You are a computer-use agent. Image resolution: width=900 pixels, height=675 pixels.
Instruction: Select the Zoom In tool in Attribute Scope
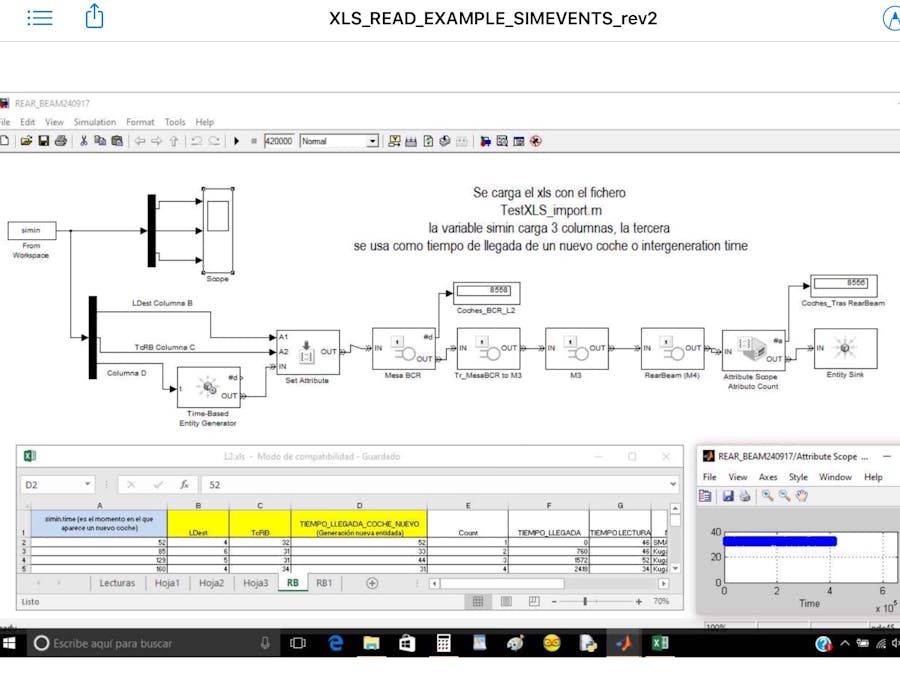[767, 496]
